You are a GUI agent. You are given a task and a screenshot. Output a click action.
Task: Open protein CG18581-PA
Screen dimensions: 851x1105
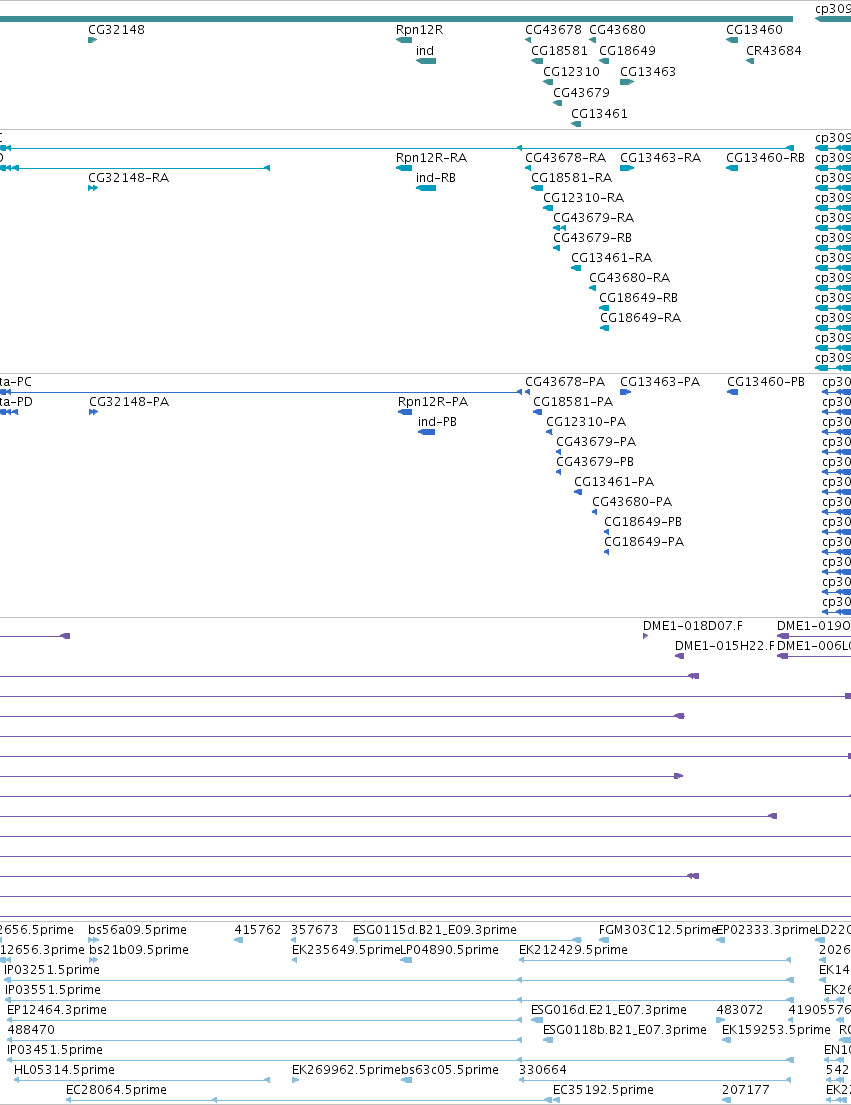(x=573, y=402)
